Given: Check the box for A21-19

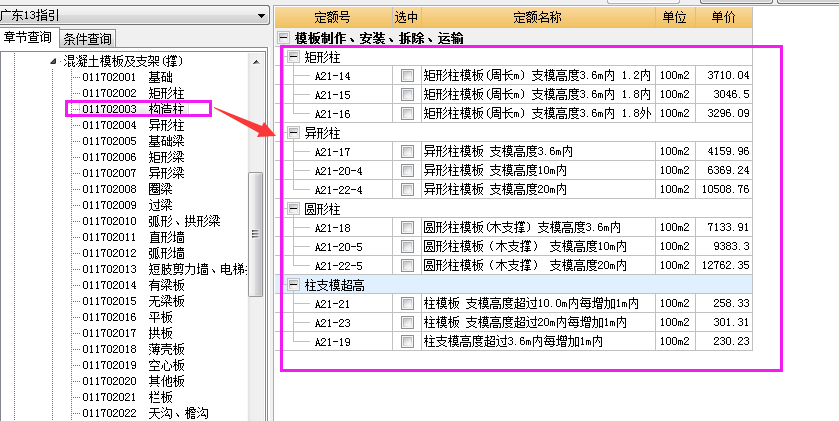Looking at the screenshot, I should coord(407,341).
